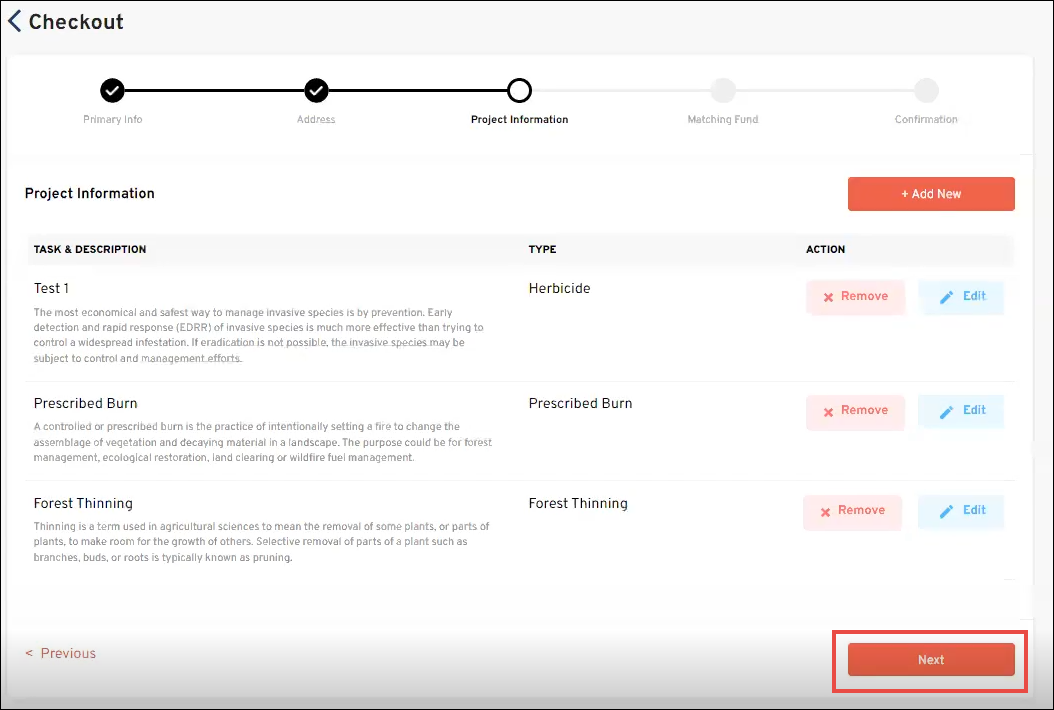Click the Task & Description column header
The image size is (1054, 710).
click(x=90, y=249)
